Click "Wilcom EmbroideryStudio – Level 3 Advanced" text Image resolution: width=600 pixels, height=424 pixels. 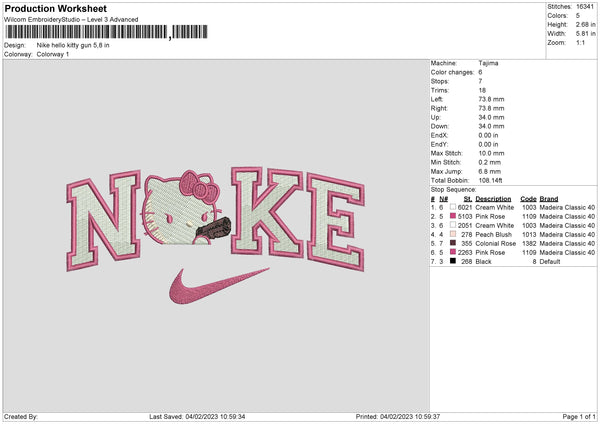(x=71, y=20)
